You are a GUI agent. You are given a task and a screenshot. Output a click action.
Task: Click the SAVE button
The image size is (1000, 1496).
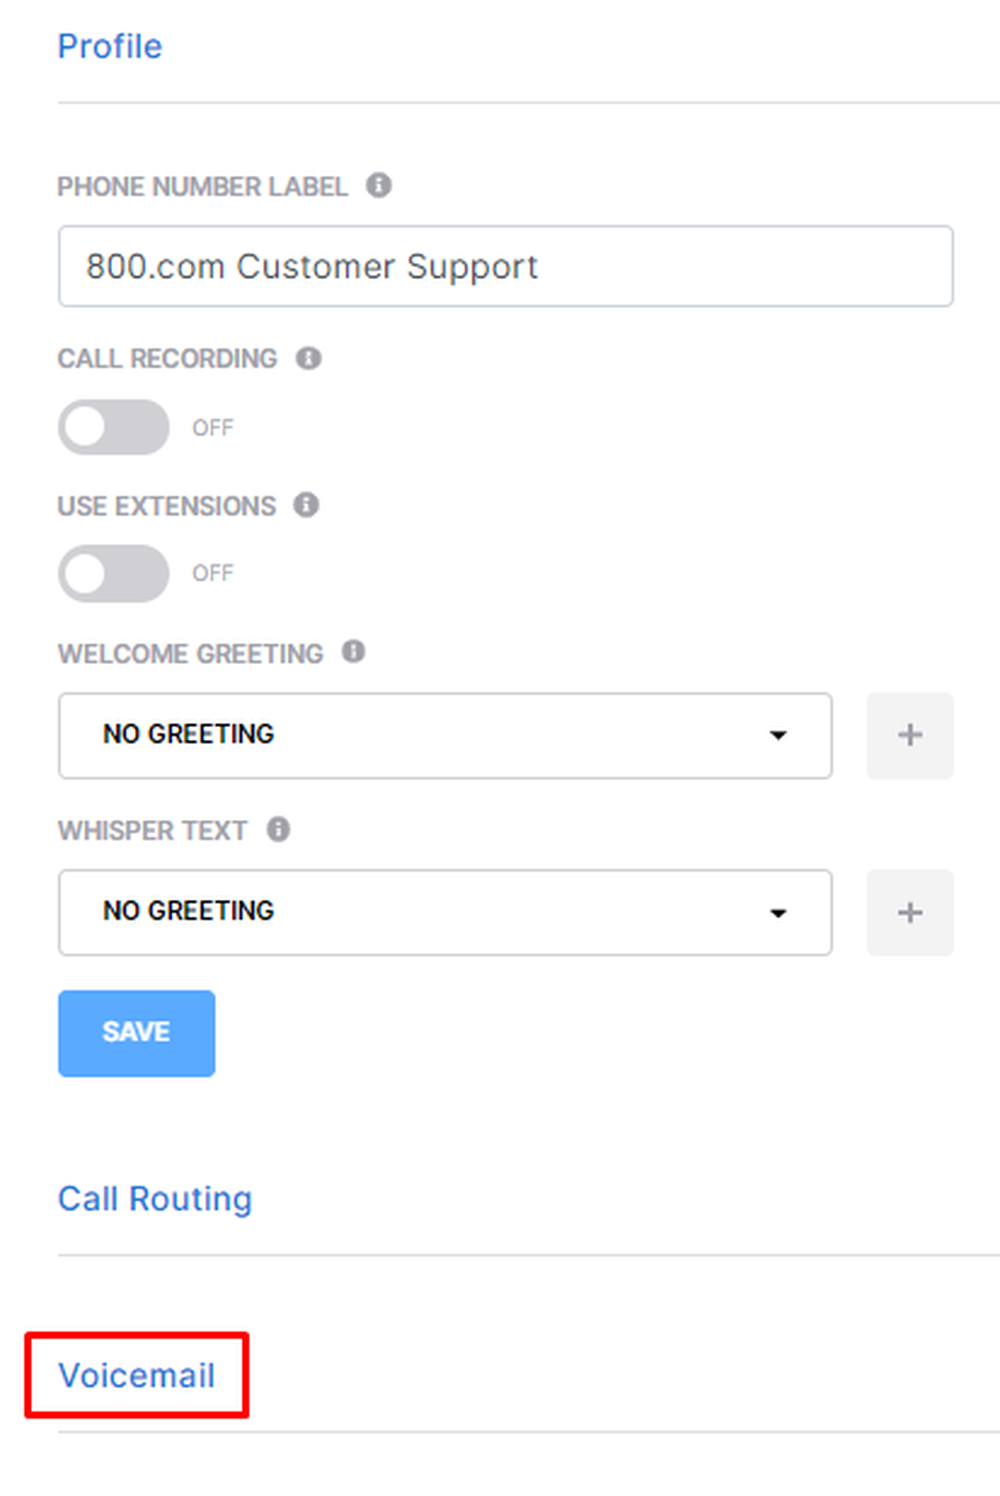136,1033
